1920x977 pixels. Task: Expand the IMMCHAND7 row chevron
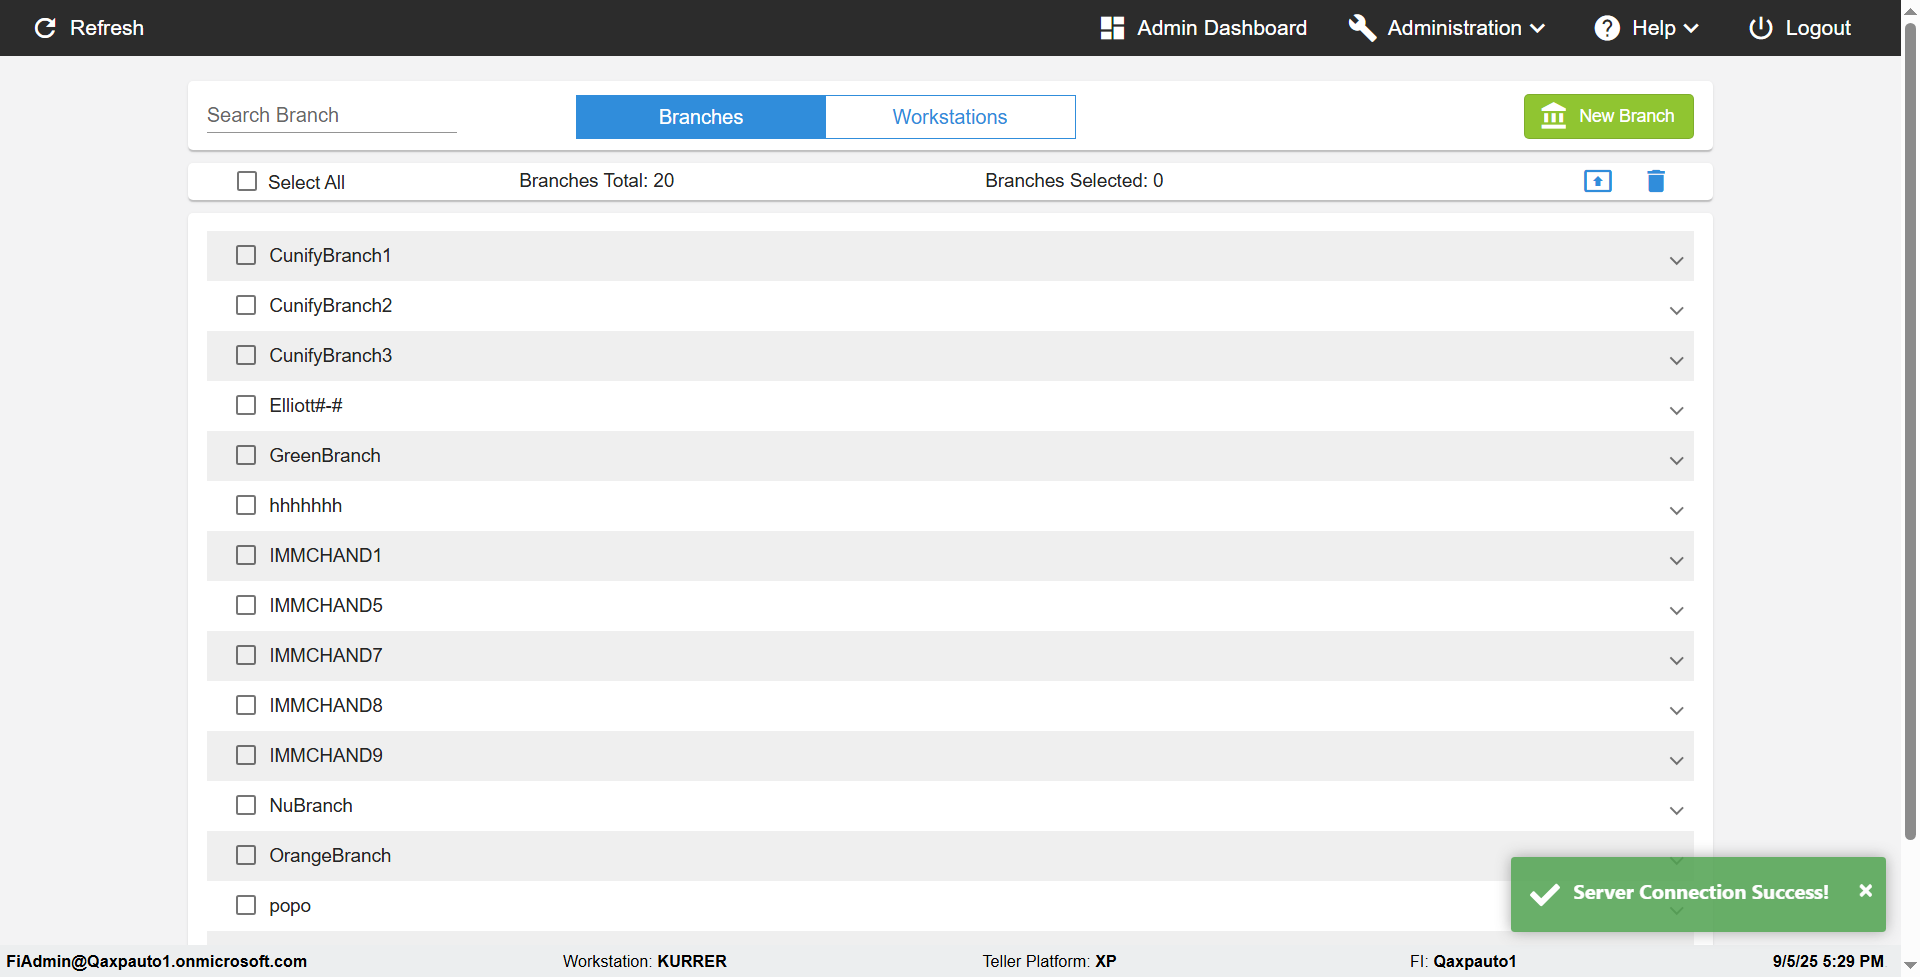(1677, 661)
